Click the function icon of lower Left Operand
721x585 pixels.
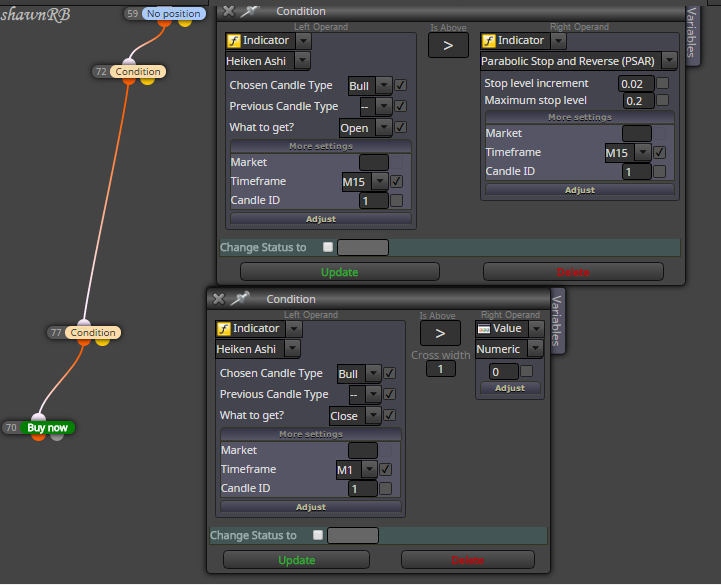223,329
